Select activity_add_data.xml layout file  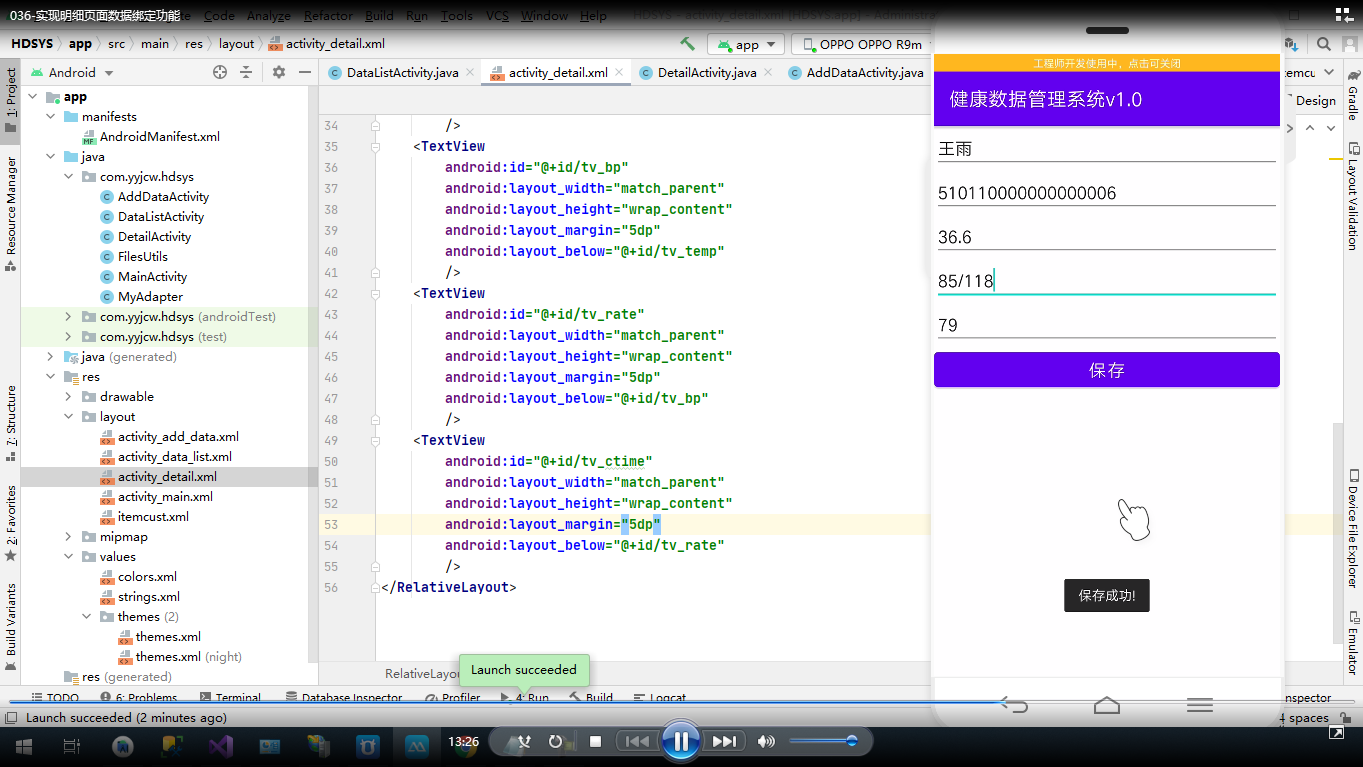177,437
